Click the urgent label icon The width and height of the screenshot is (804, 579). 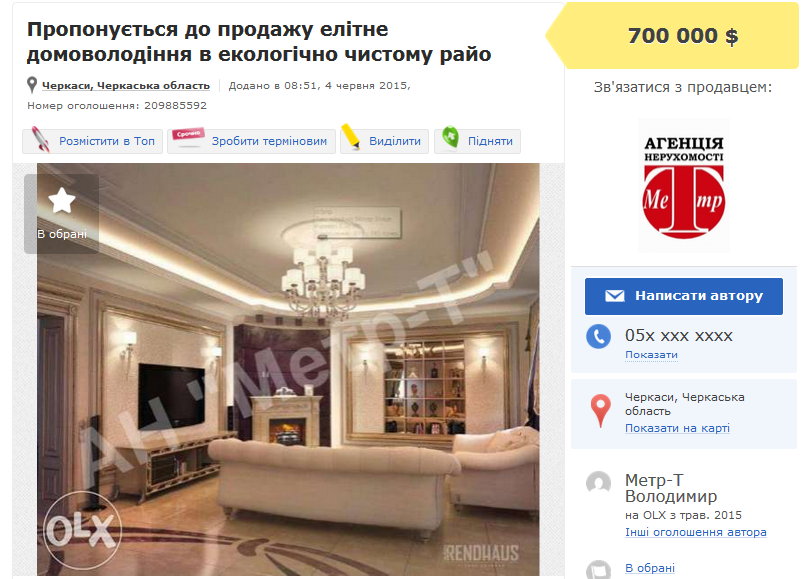click(x=188, y=136)
